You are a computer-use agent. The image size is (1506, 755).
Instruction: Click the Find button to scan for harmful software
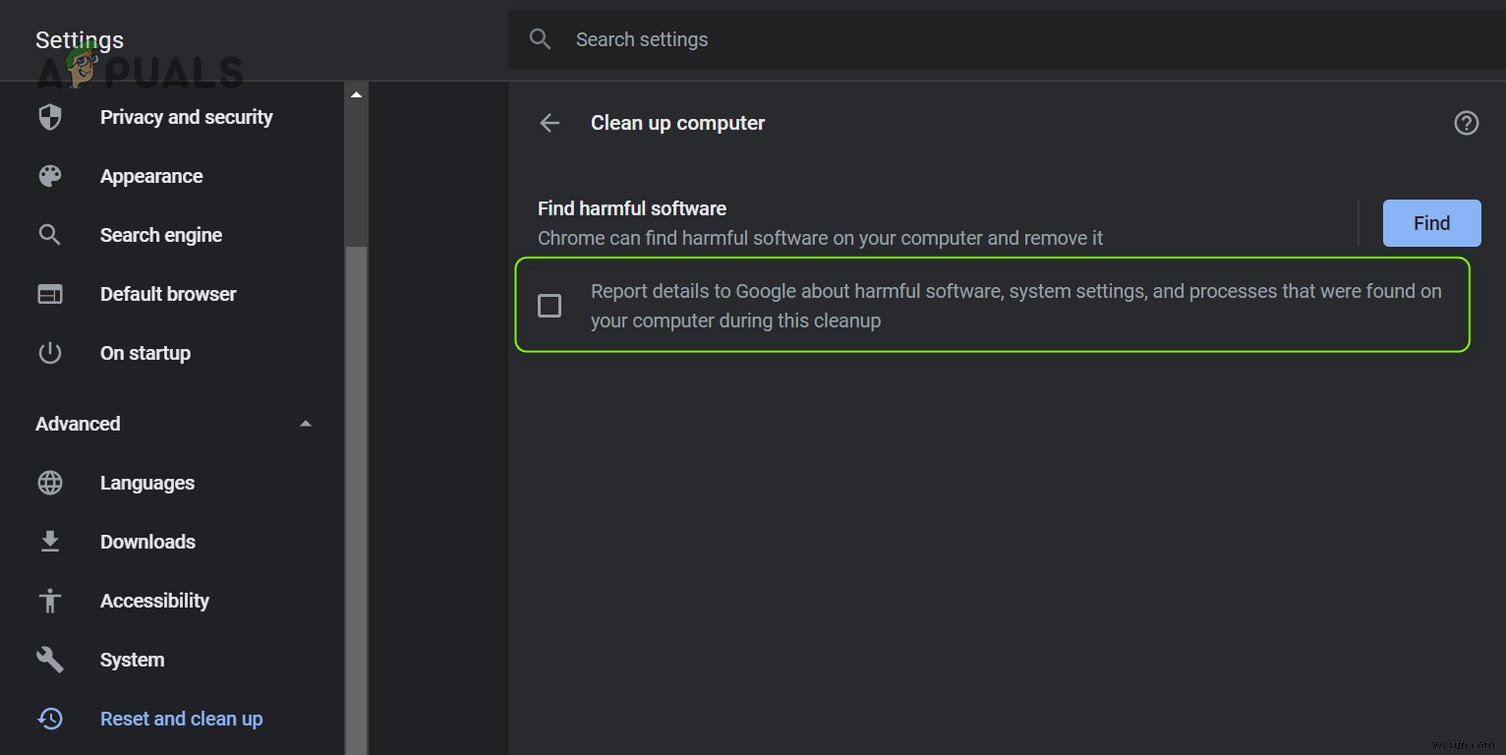[x=1431, y=223]
